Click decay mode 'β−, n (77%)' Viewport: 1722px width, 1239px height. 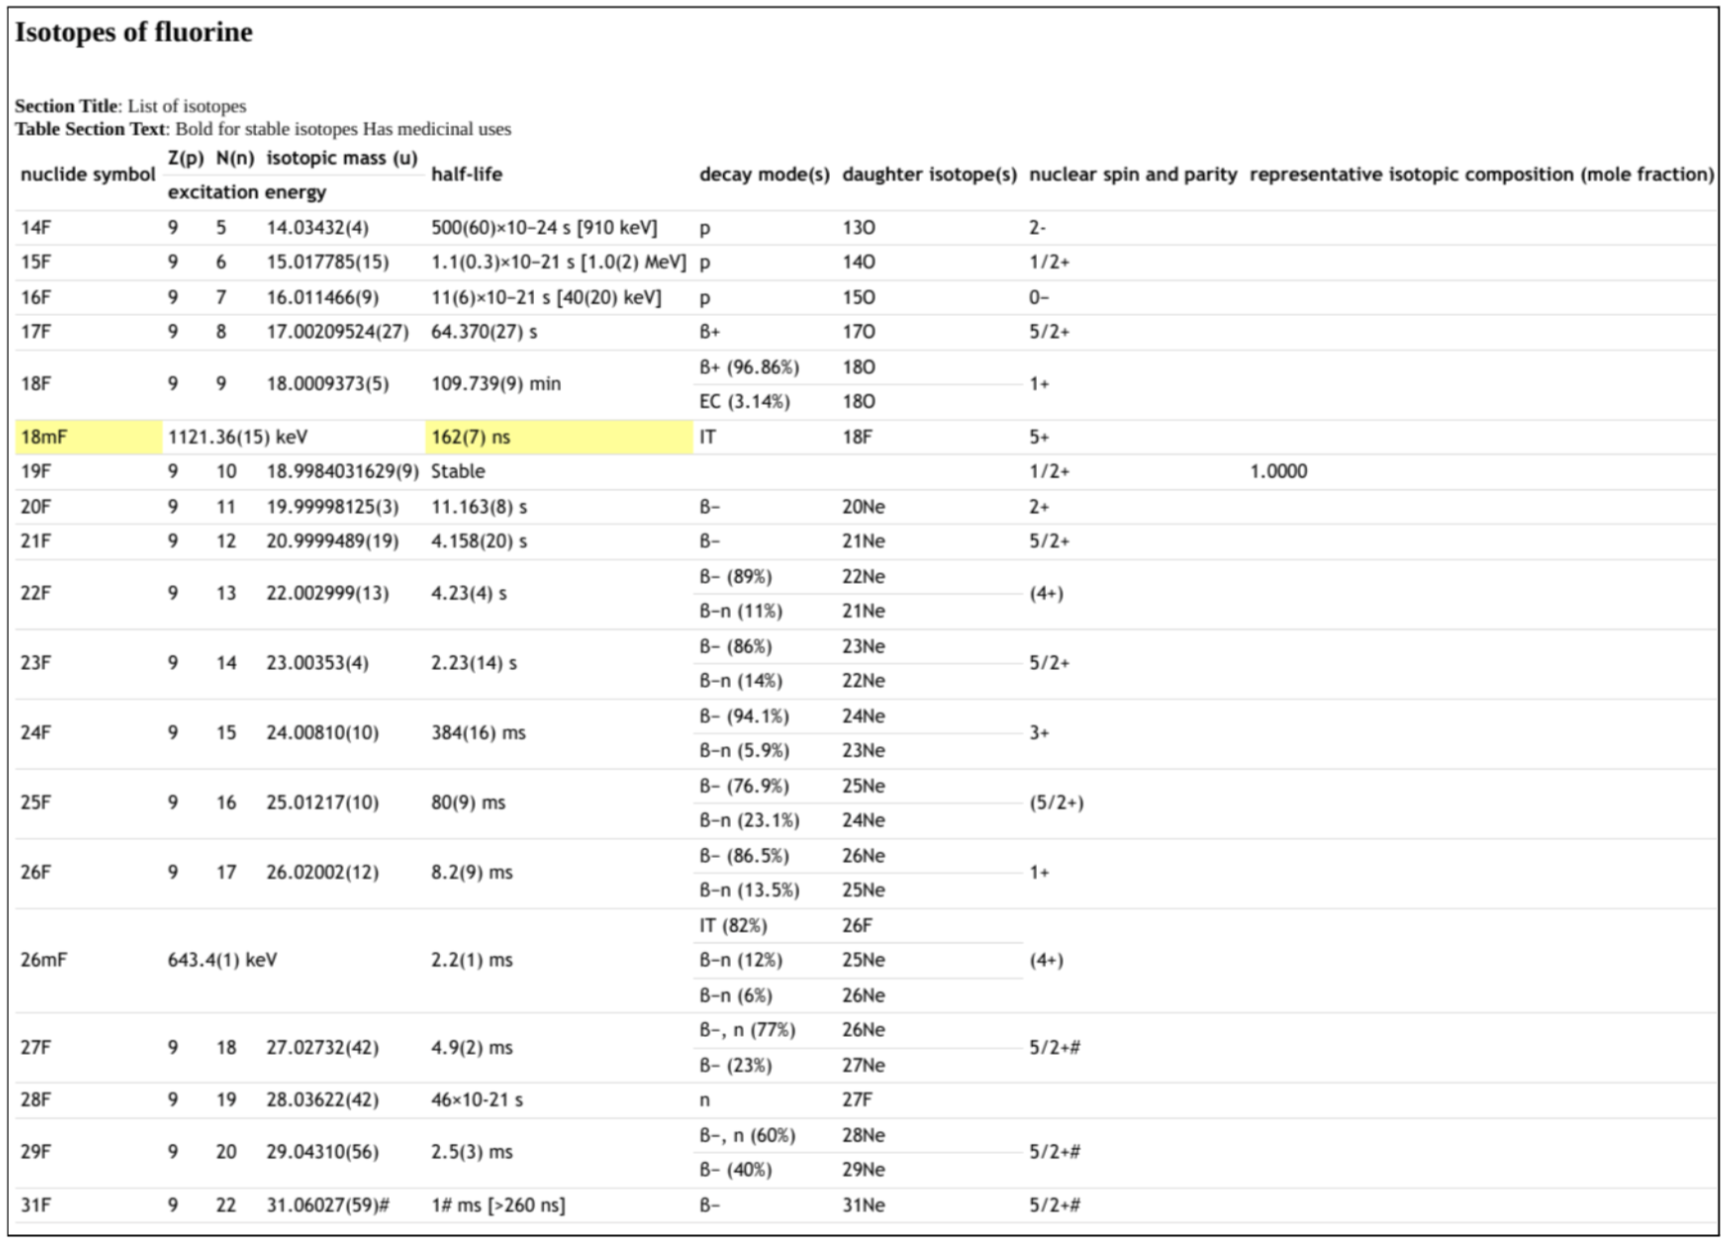[747, 1030]
